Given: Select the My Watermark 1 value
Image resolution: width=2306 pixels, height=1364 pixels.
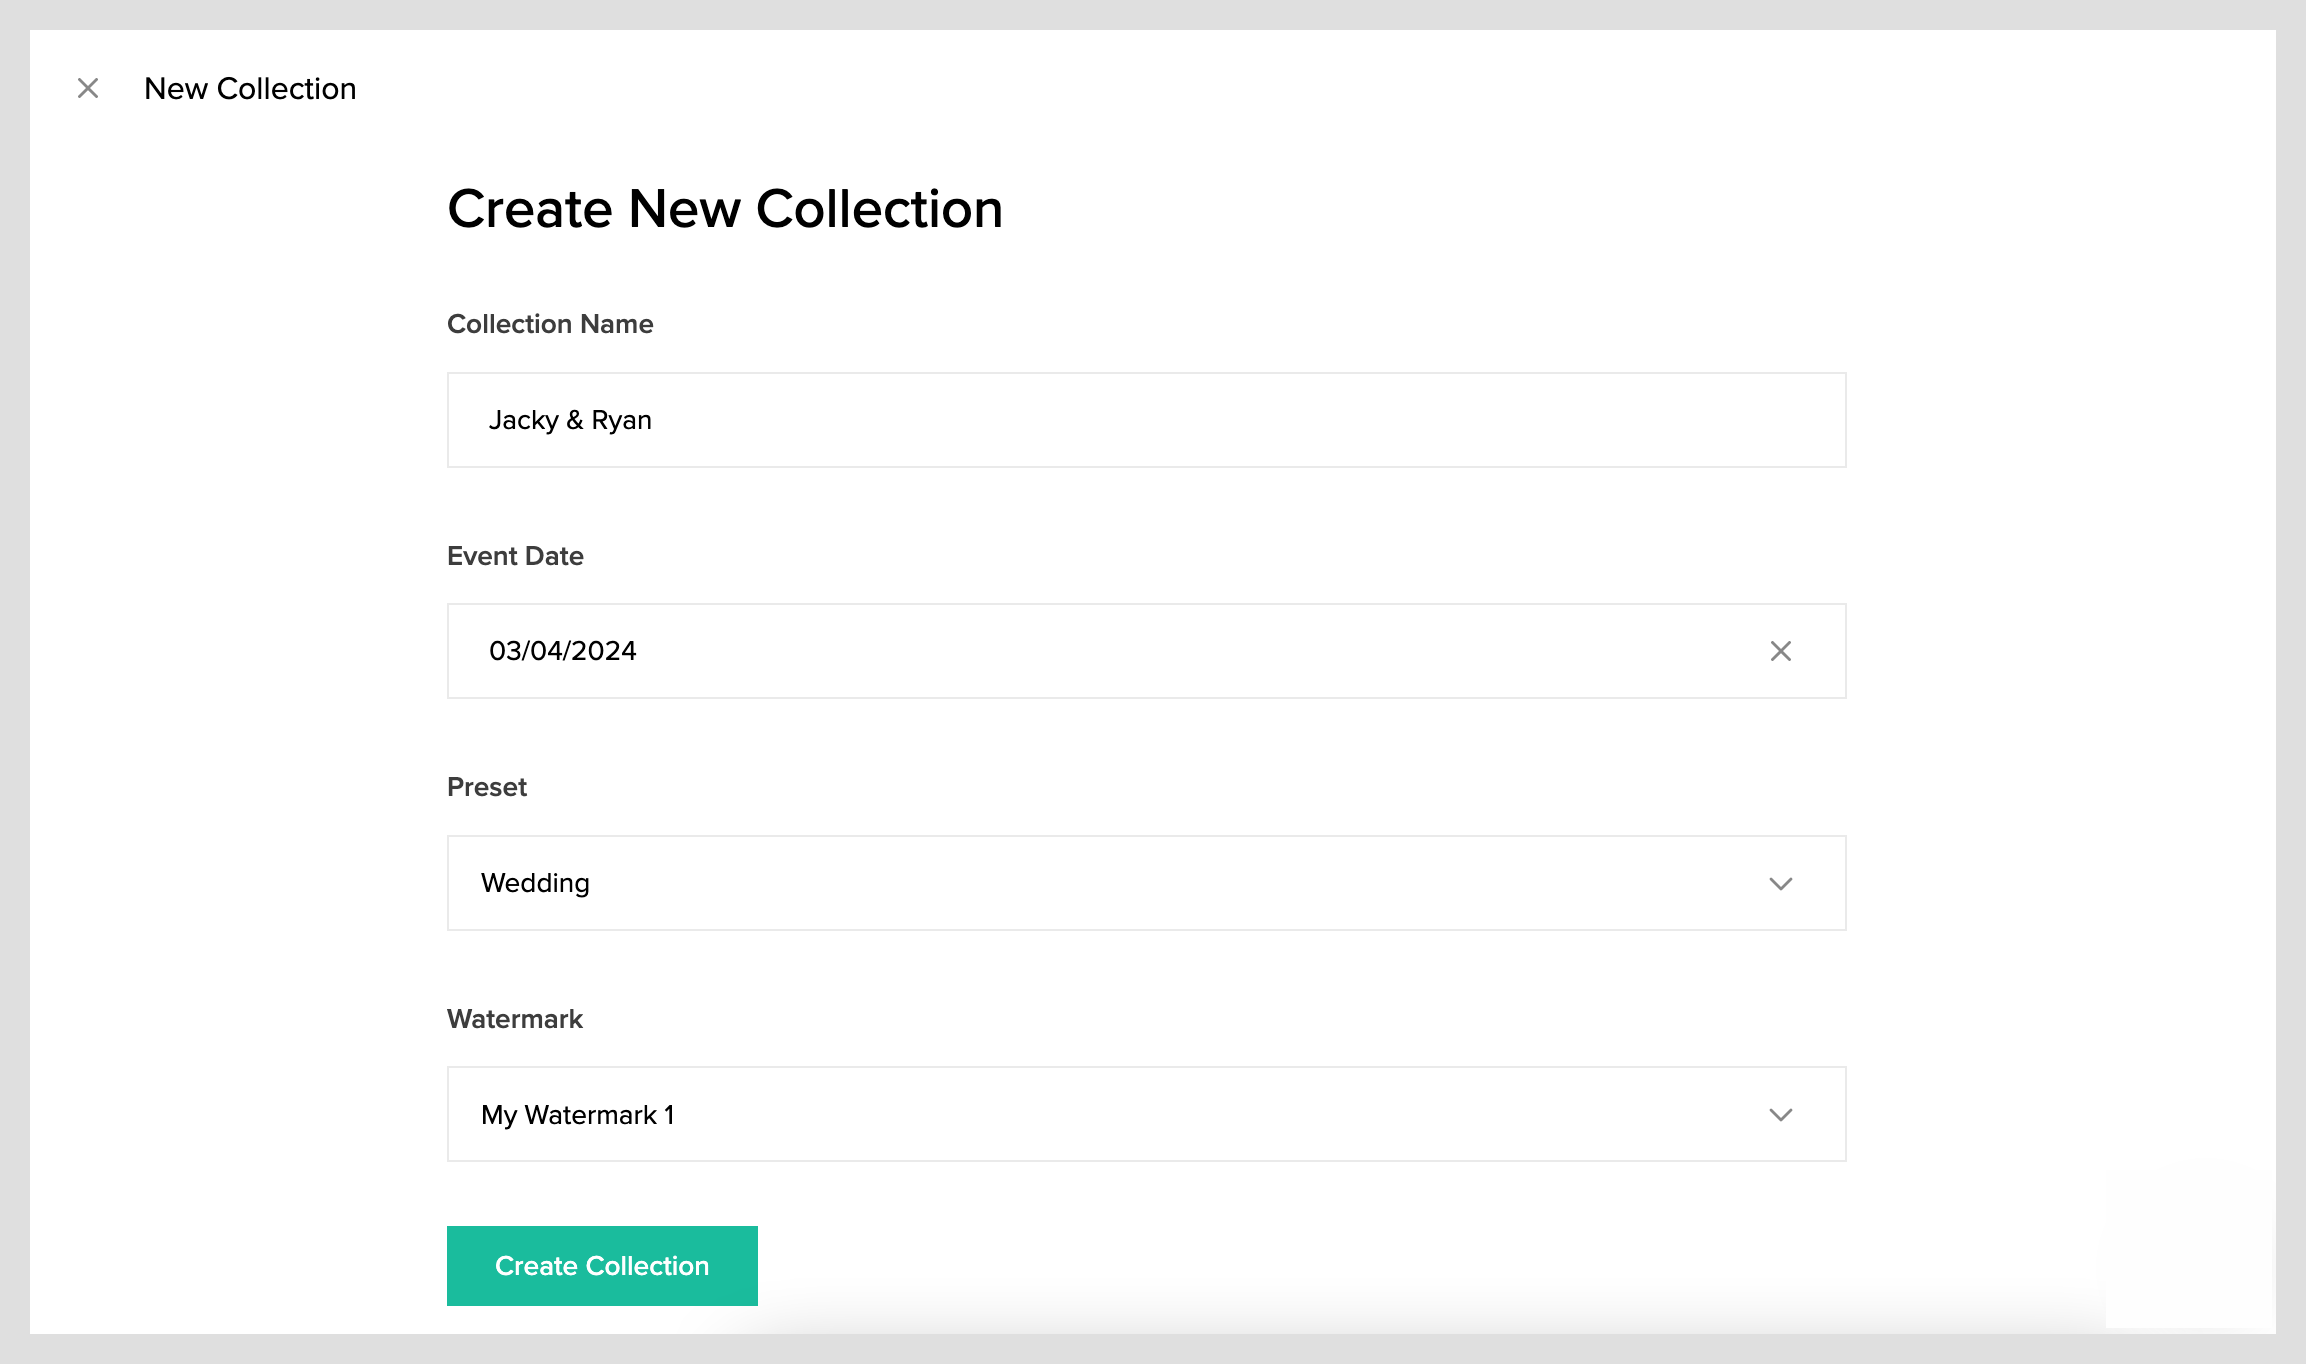Looking at the screenshot, I should 577,1114.
